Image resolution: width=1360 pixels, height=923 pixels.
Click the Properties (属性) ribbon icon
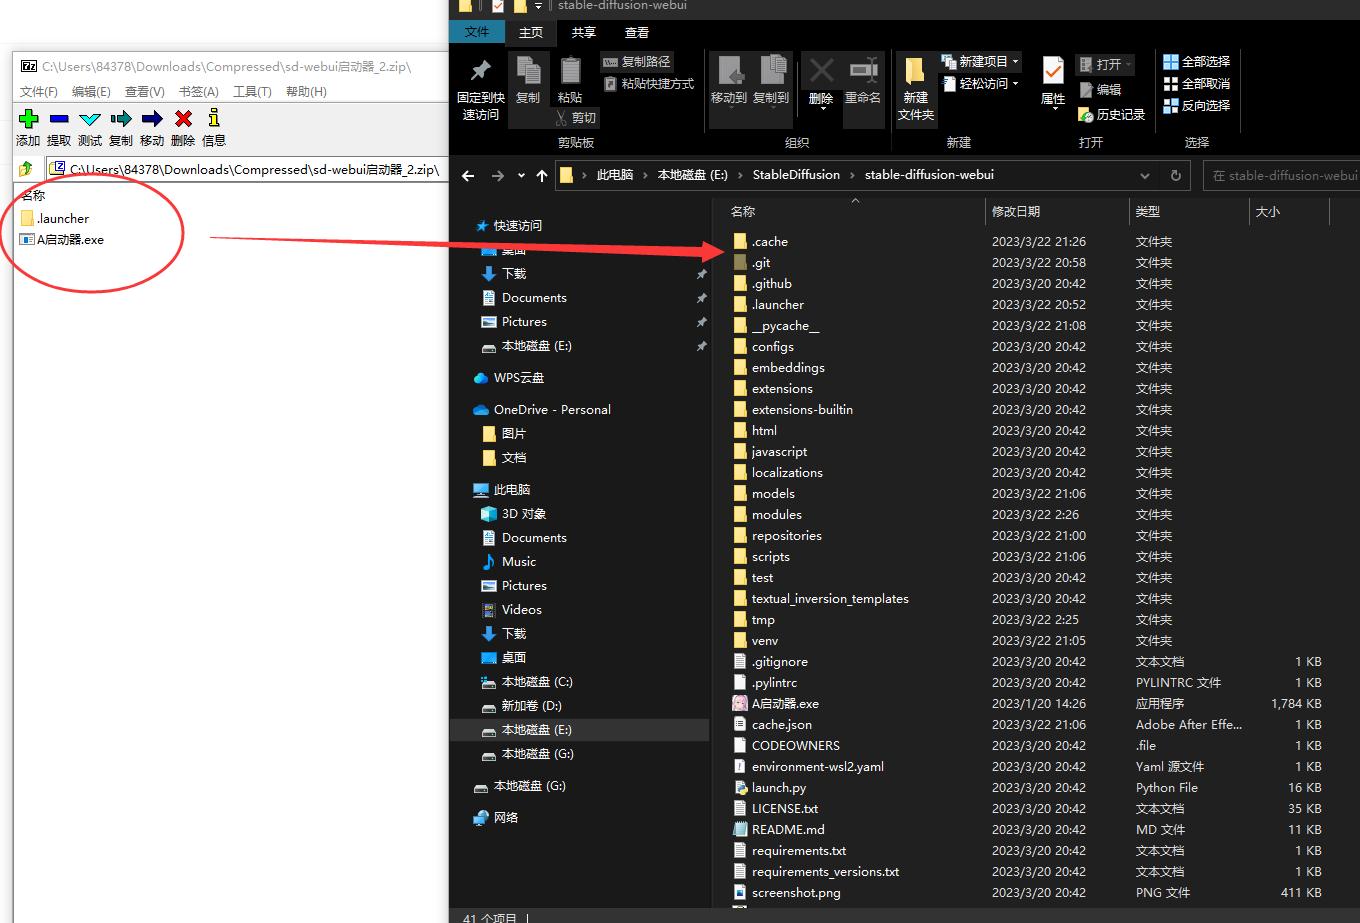(x=1053, y=81)
